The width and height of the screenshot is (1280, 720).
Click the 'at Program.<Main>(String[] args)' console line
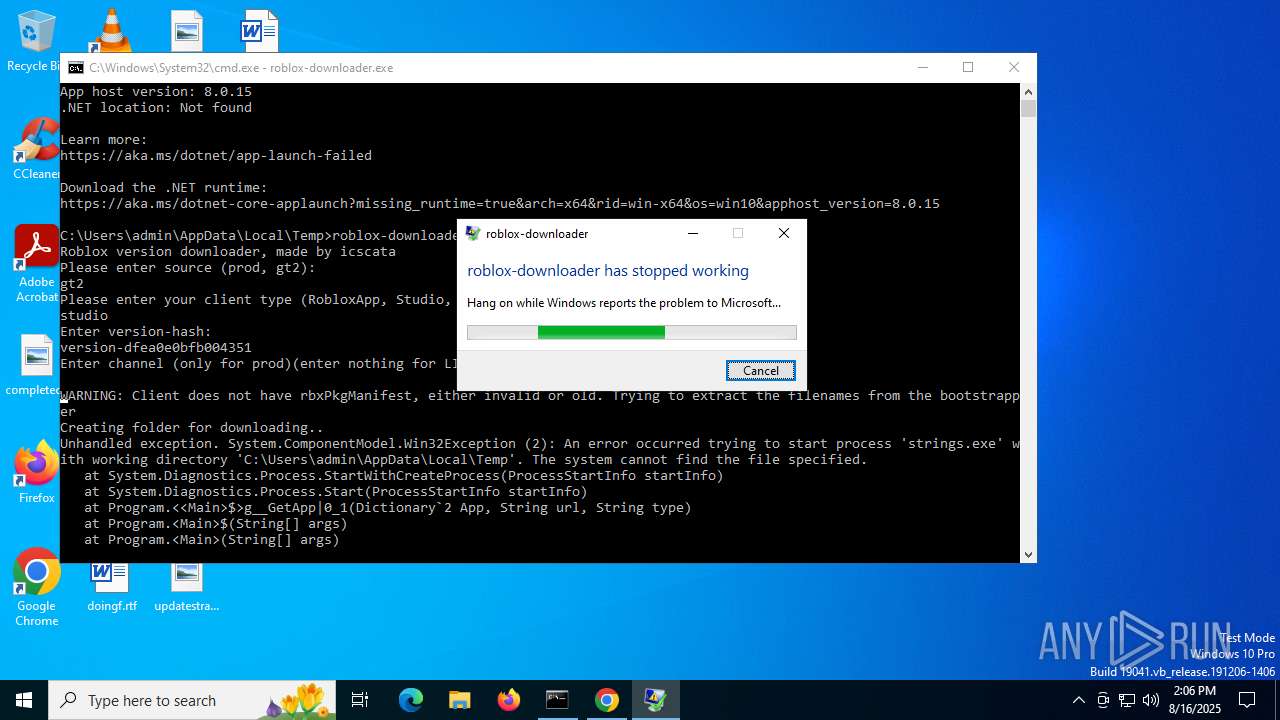pyautogui.click(x=212, y=539)
